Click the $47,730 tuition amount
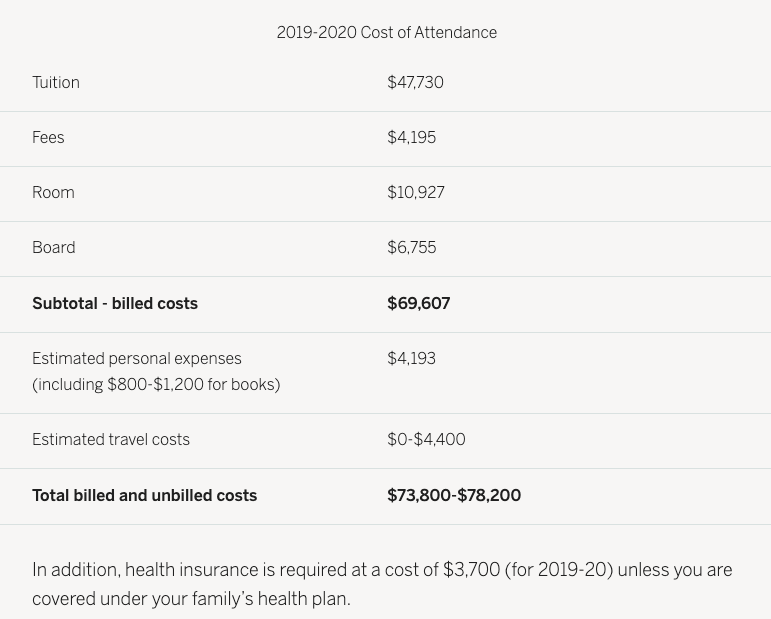Screen dimensions: 771x619 click(x=415, y=83)
